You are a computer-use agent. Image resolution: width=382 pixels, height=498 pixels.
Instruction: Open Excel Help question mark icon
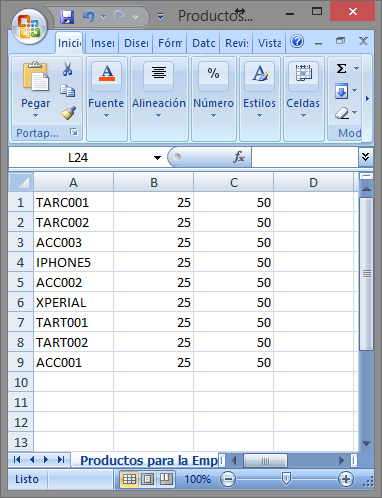(x=297, y=42)
